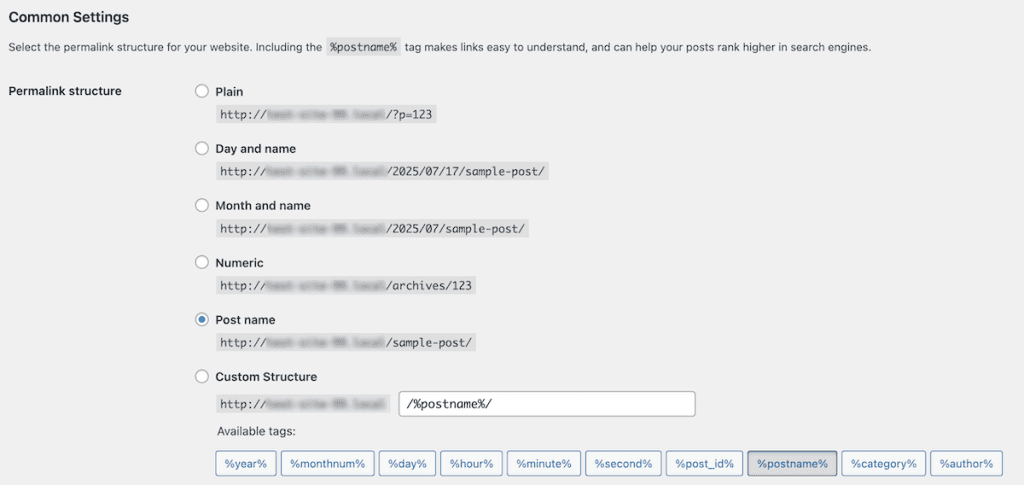Click the custom structure text field
This screenshot has width=1024, height=485.
546,404
